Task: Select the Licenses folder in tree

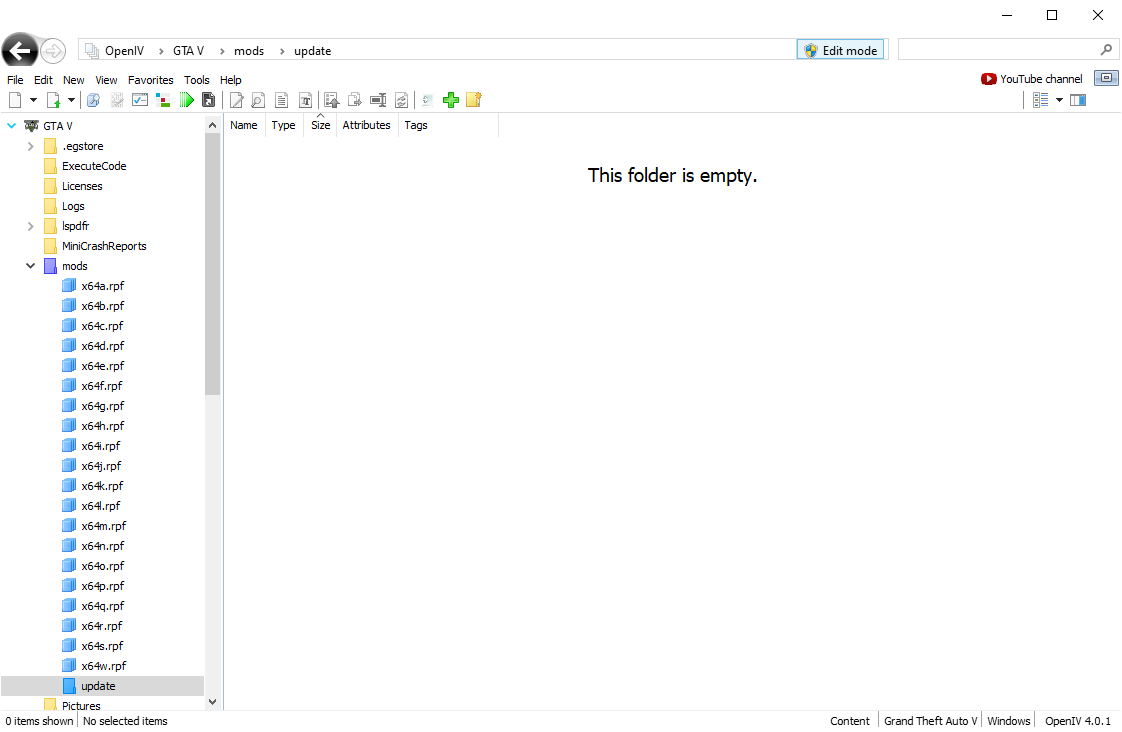Action: pyautogui.click(x=82, y=186)
